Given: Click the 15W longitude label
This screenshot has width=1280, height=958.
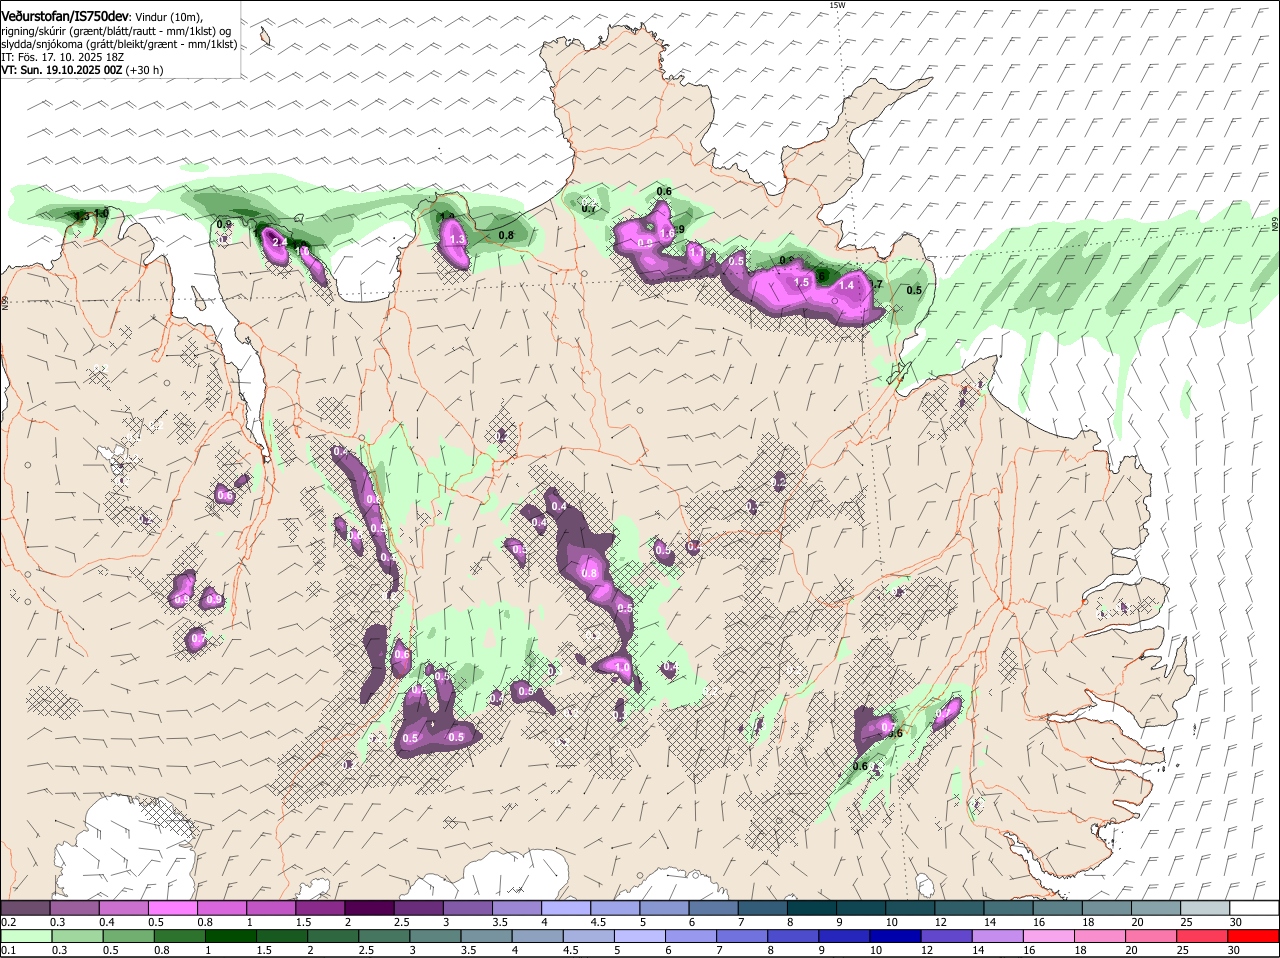Looking at the screenshot, I should pyautogui.click(x=837, y=5).
